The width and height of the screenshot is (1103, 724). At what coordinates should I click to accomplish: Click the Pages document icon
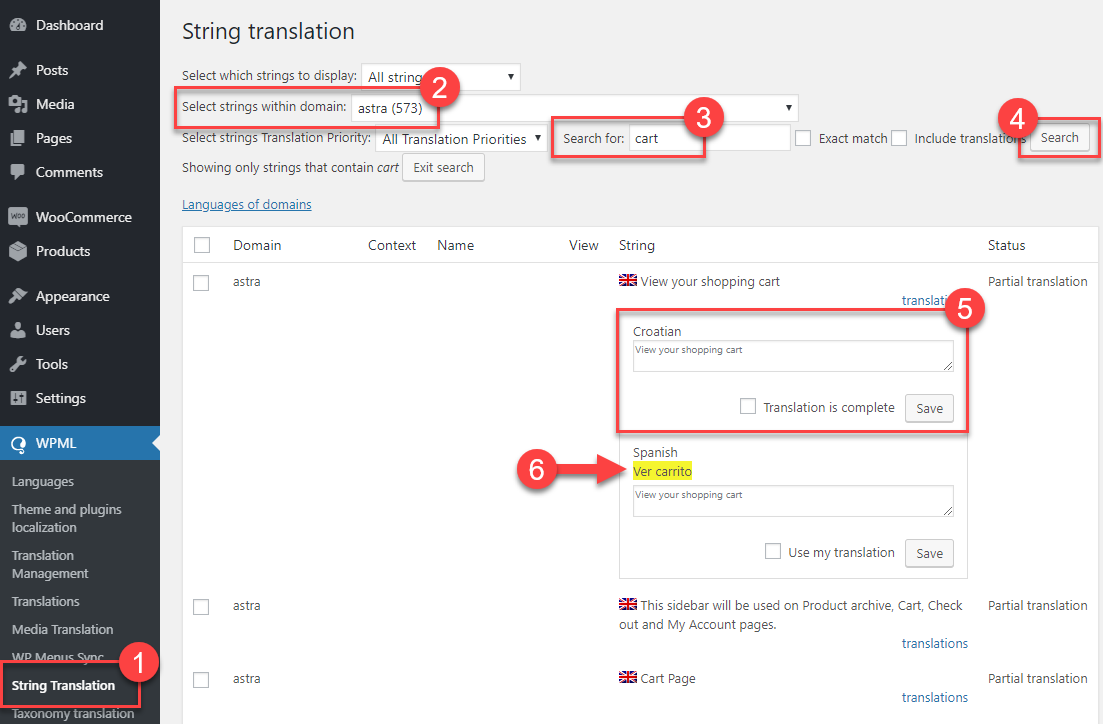(18, 138)
